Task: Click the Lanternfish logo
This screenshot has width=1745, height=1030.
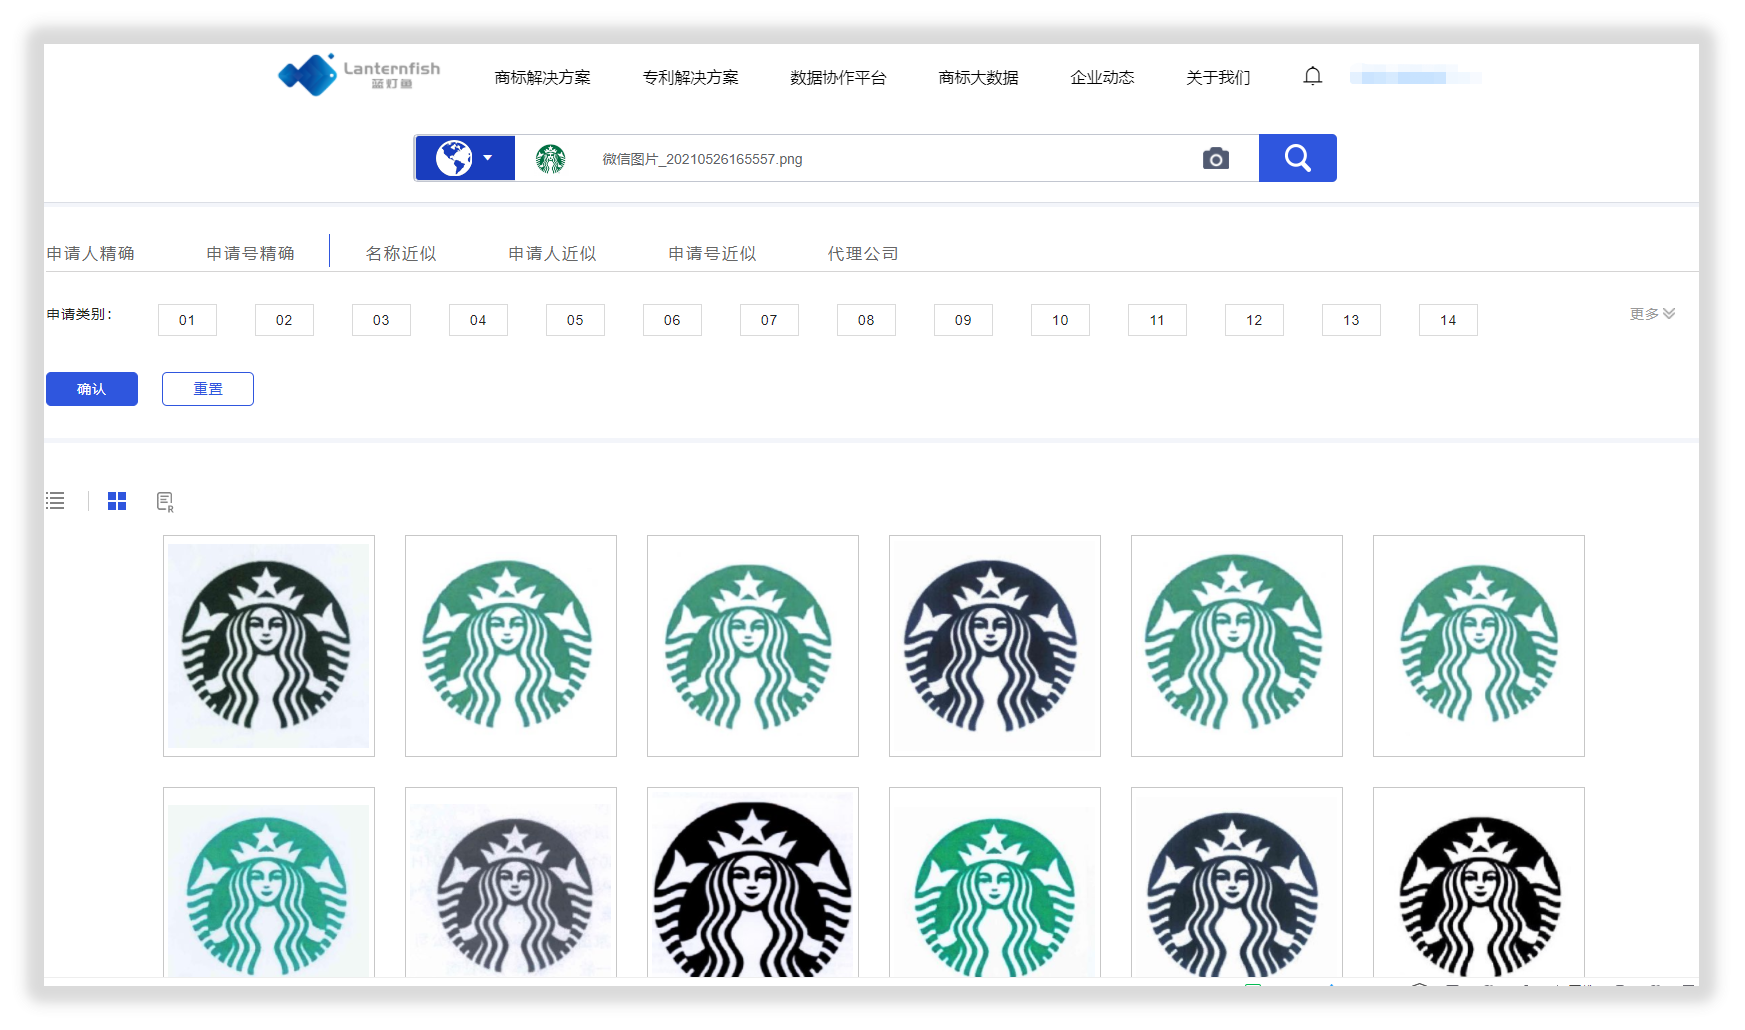Action: 359,75
